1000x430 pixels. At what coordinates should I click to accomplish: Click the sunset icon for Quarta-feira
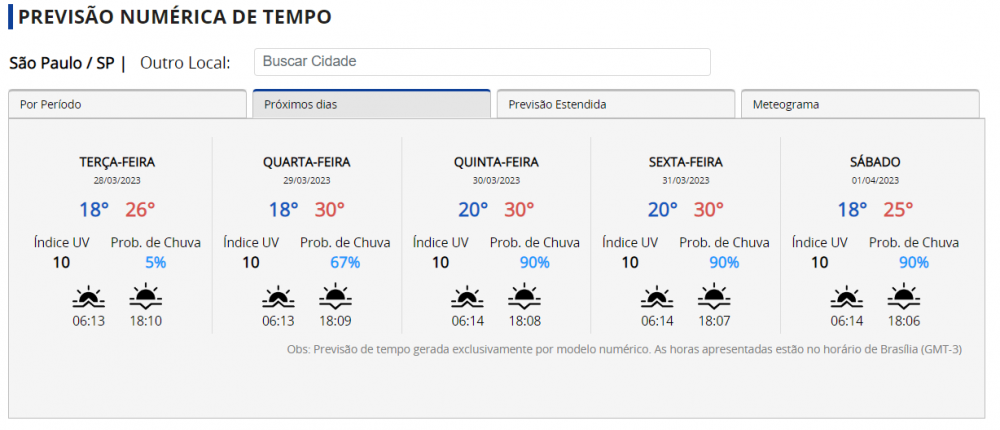click(x=334, y=297)
